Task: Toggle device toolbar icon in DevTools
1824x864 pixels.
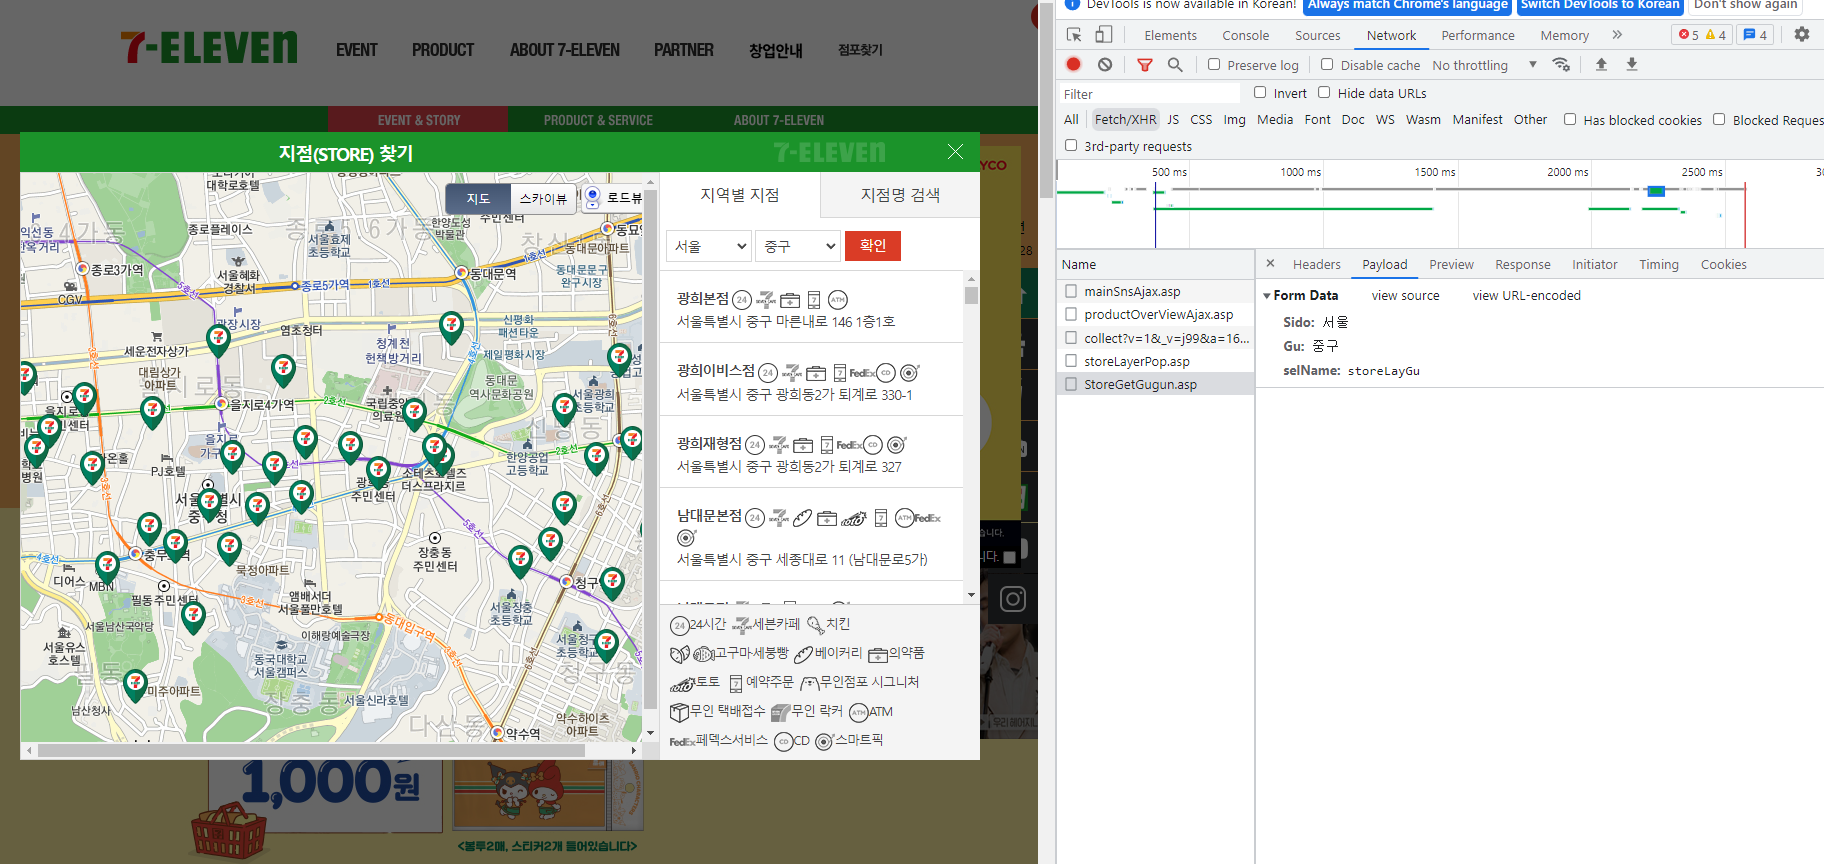Action: tap(1103, 35)
